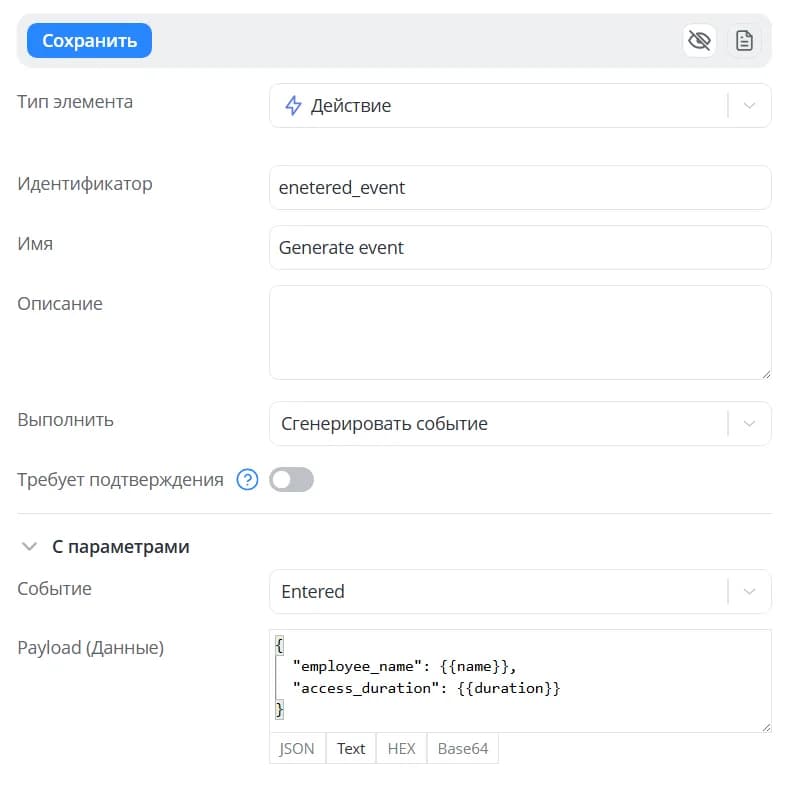Click the Идентификатор input field

[x=520, y=187]
